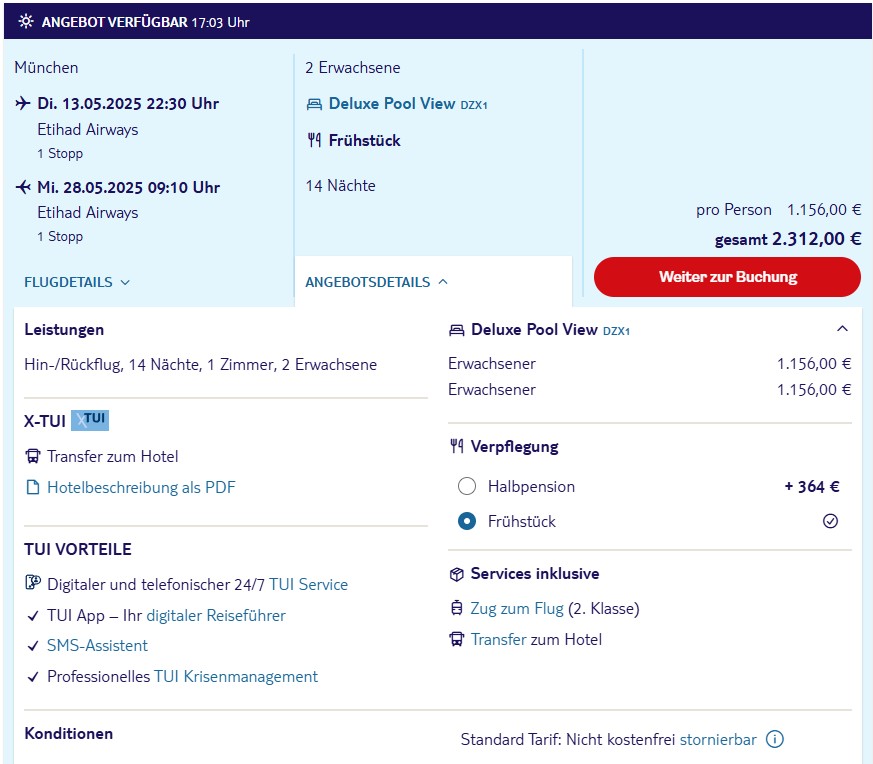Click the train icon beside Zug zum Flug
The height and width of the screenshot is (764, 873).
point(457,608)
